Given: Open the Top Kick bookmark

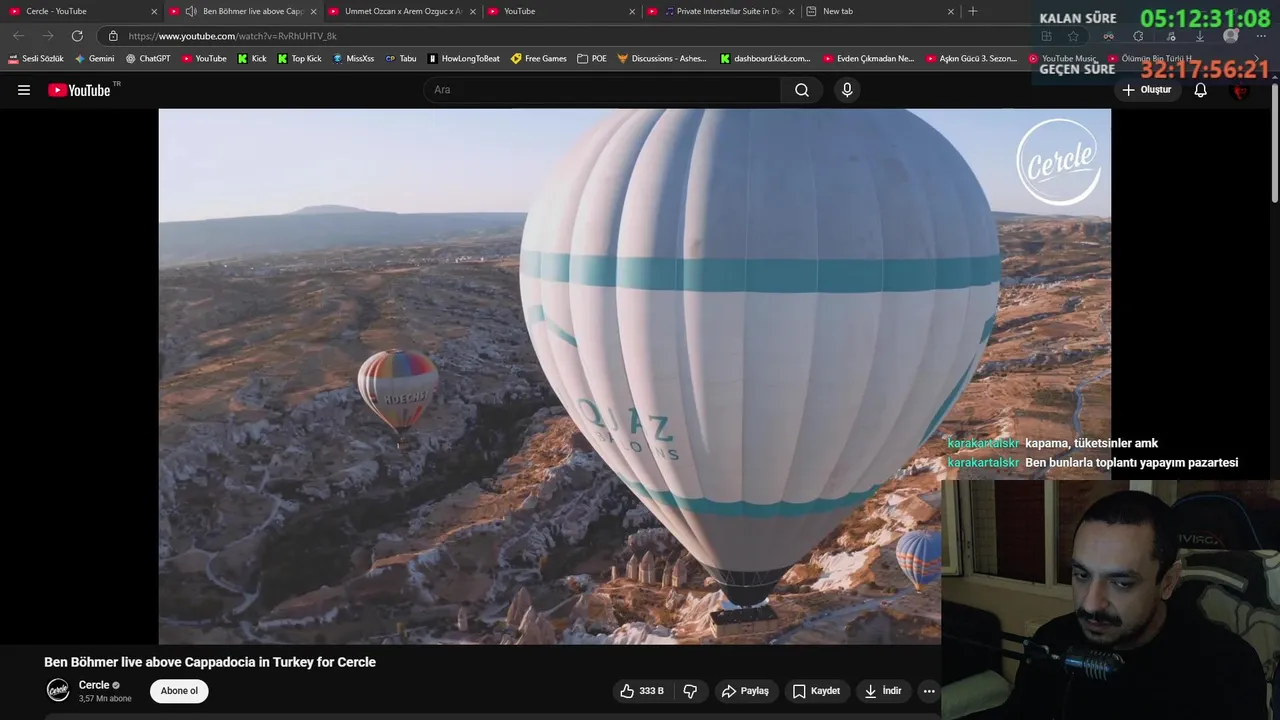Looking at the screenshot, I should point(300,59).
